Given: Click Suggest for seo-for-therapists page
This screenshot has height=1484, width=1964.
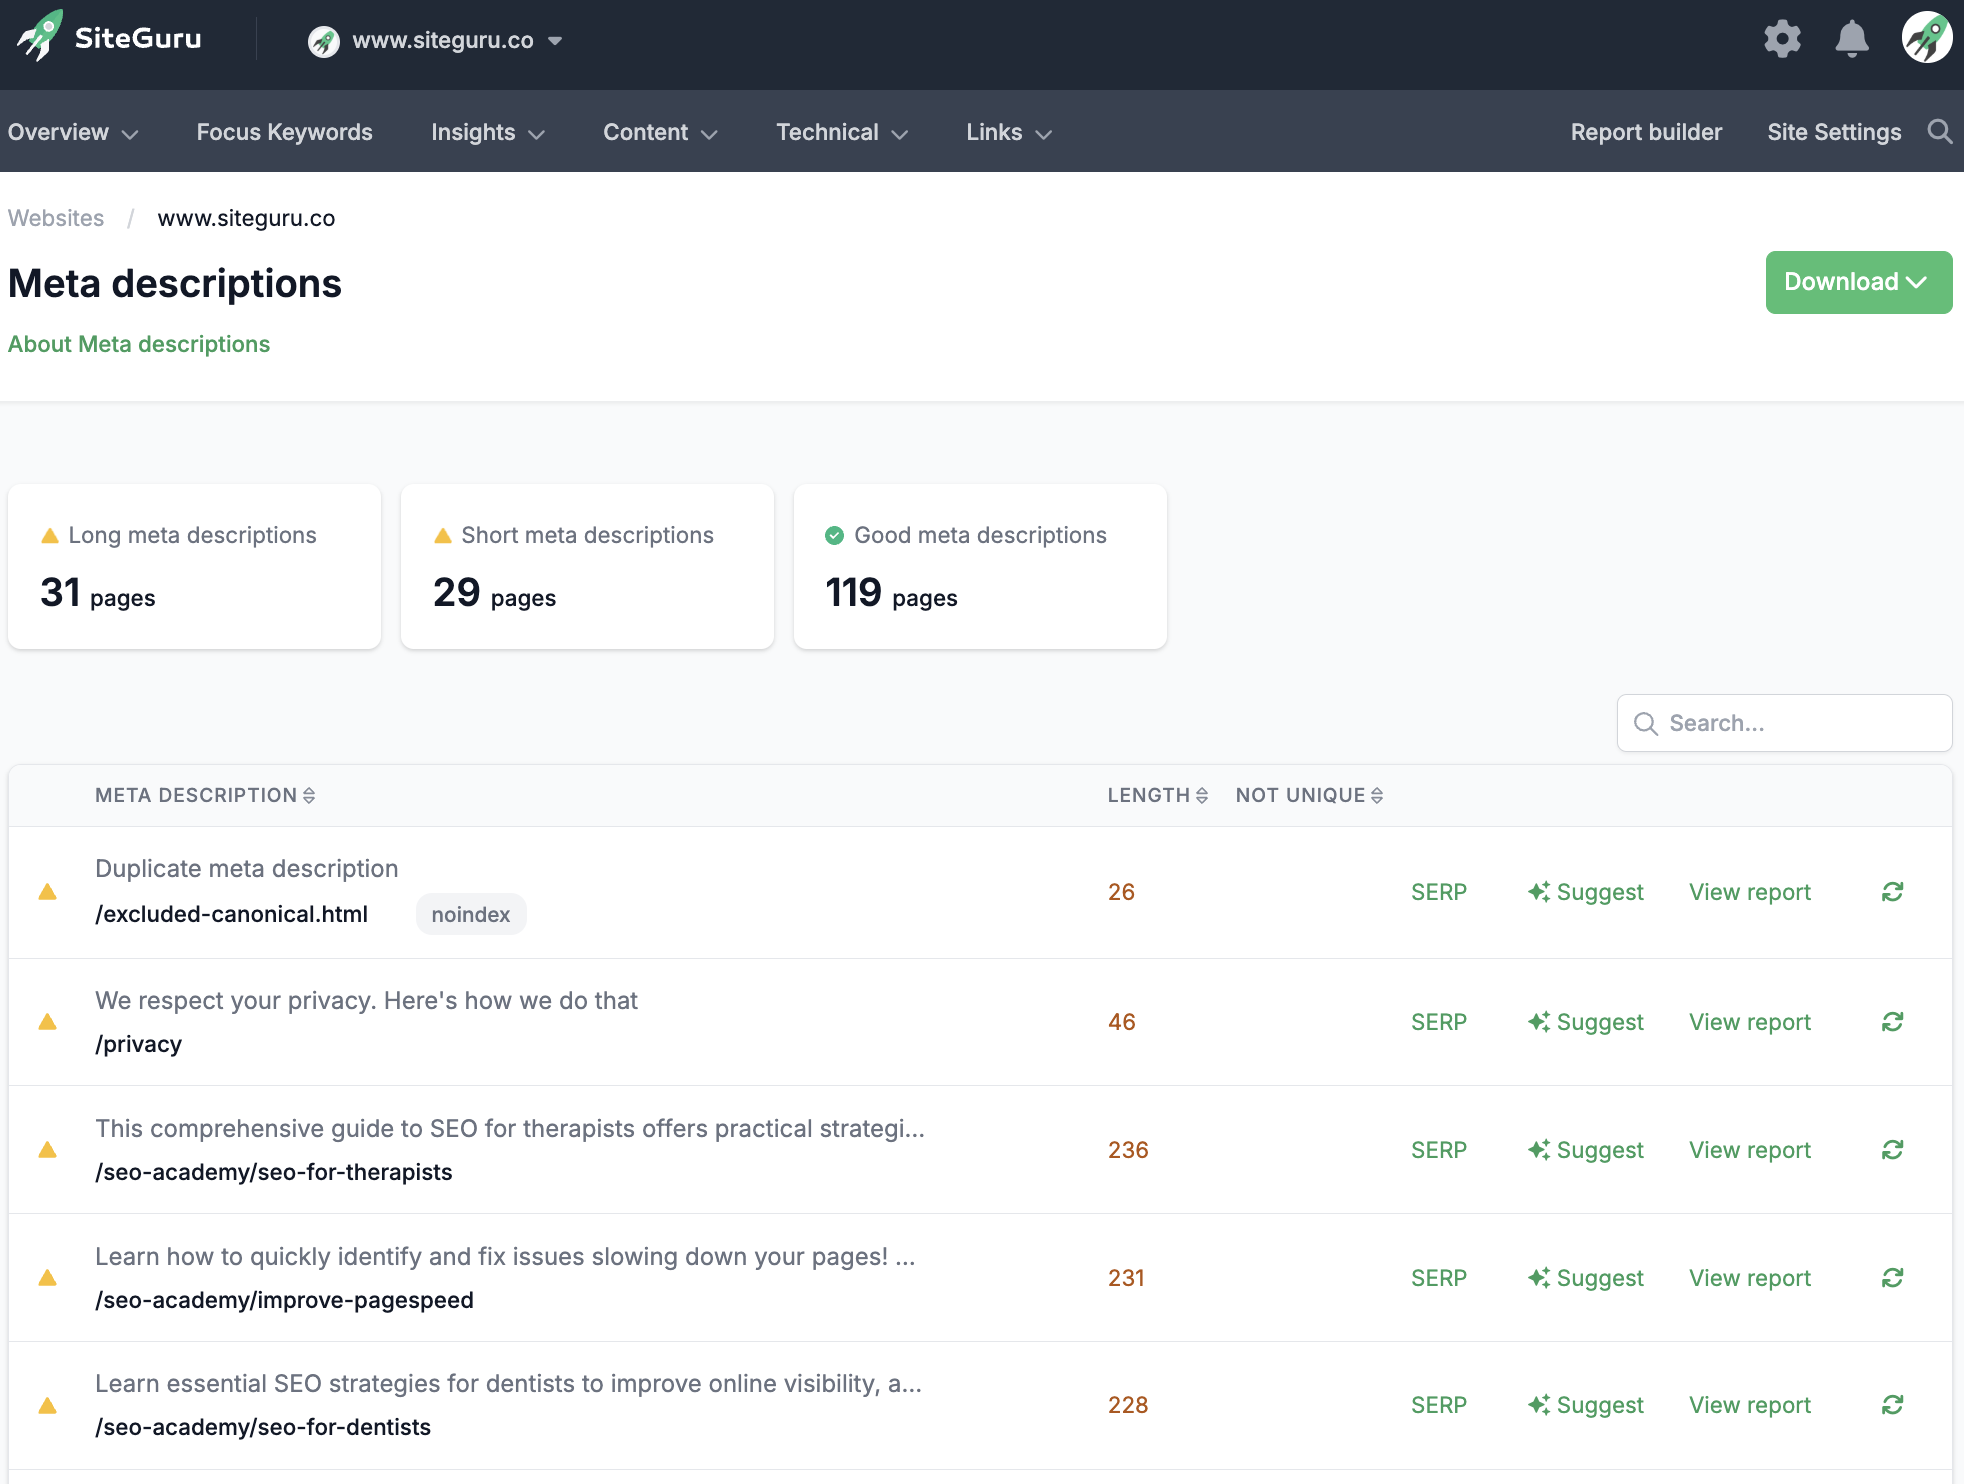Looking at the screenshot, I should coord(1586,1150).
